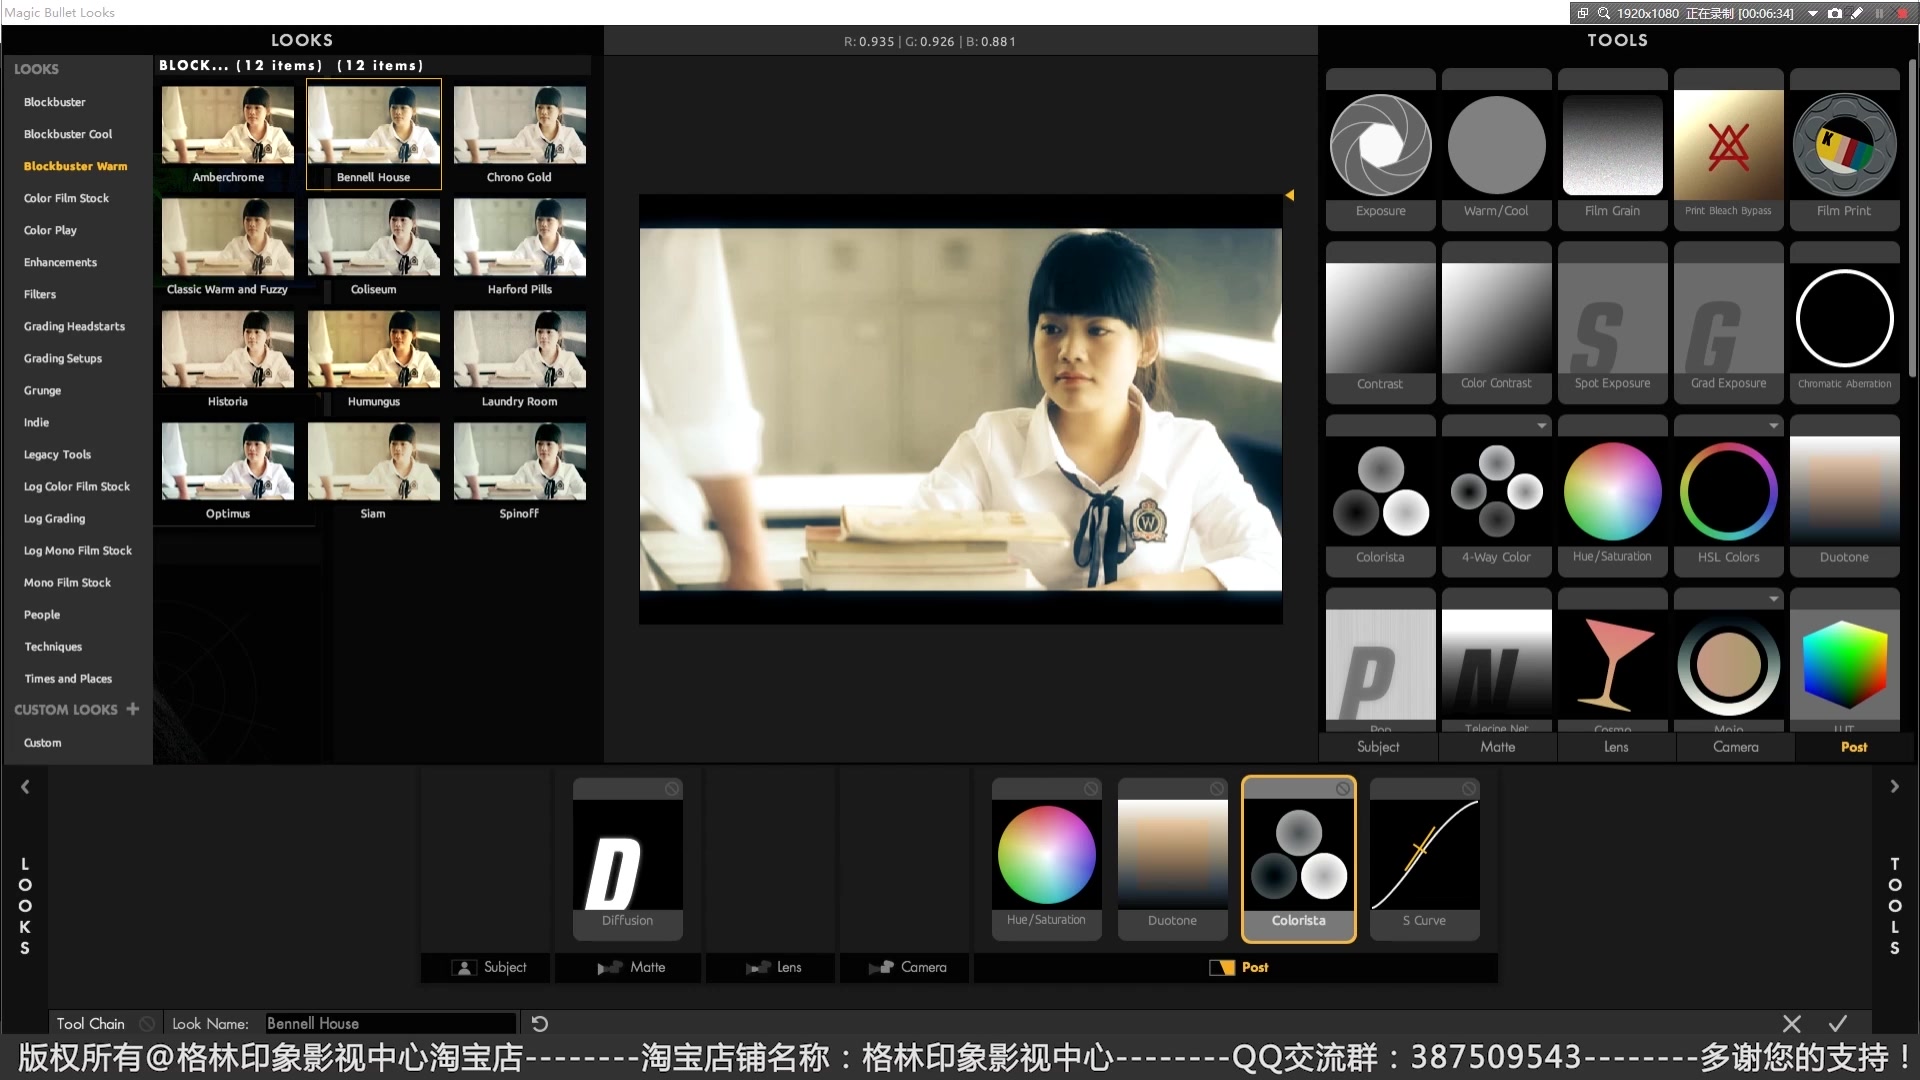Select Hue/Saturation tool in the chain
Viewport: 1920px width, 1080px height.
click(1046, 860)
